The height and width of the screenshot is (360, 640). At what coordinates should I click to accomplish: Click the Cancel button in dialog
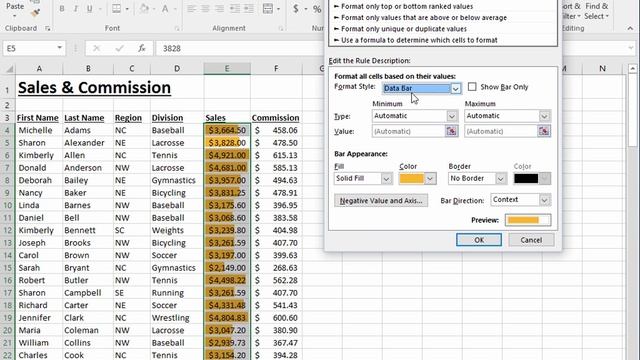point(531,240)
